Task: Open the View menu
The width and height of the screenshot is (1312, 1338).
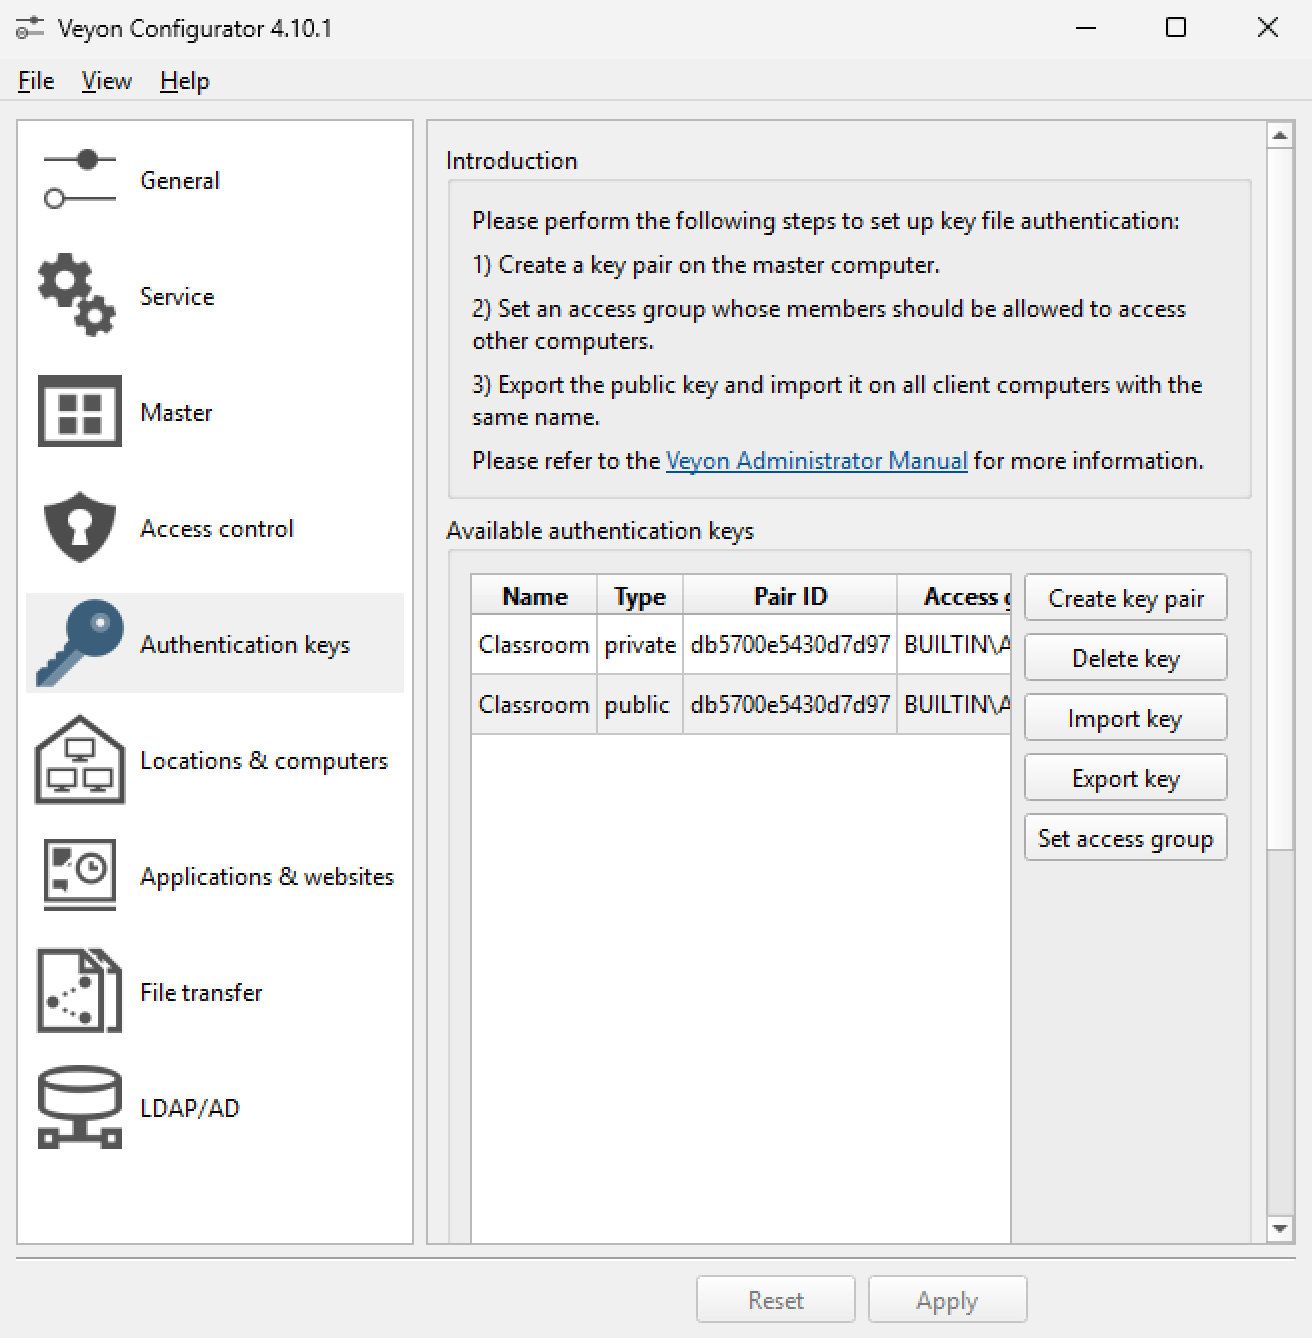Action: click(x=106, y=81)
